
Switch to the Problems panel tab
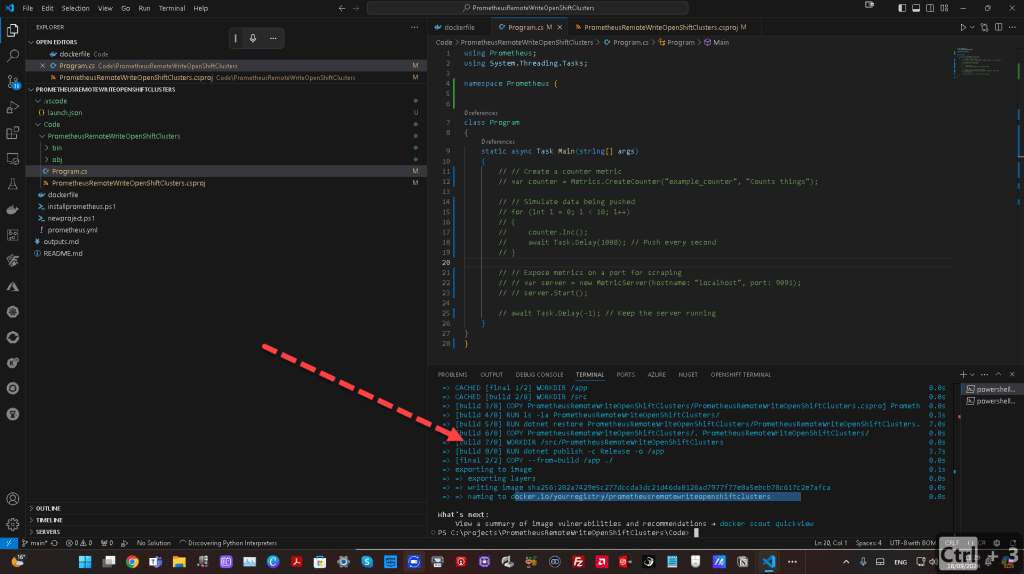coord(452,375)
